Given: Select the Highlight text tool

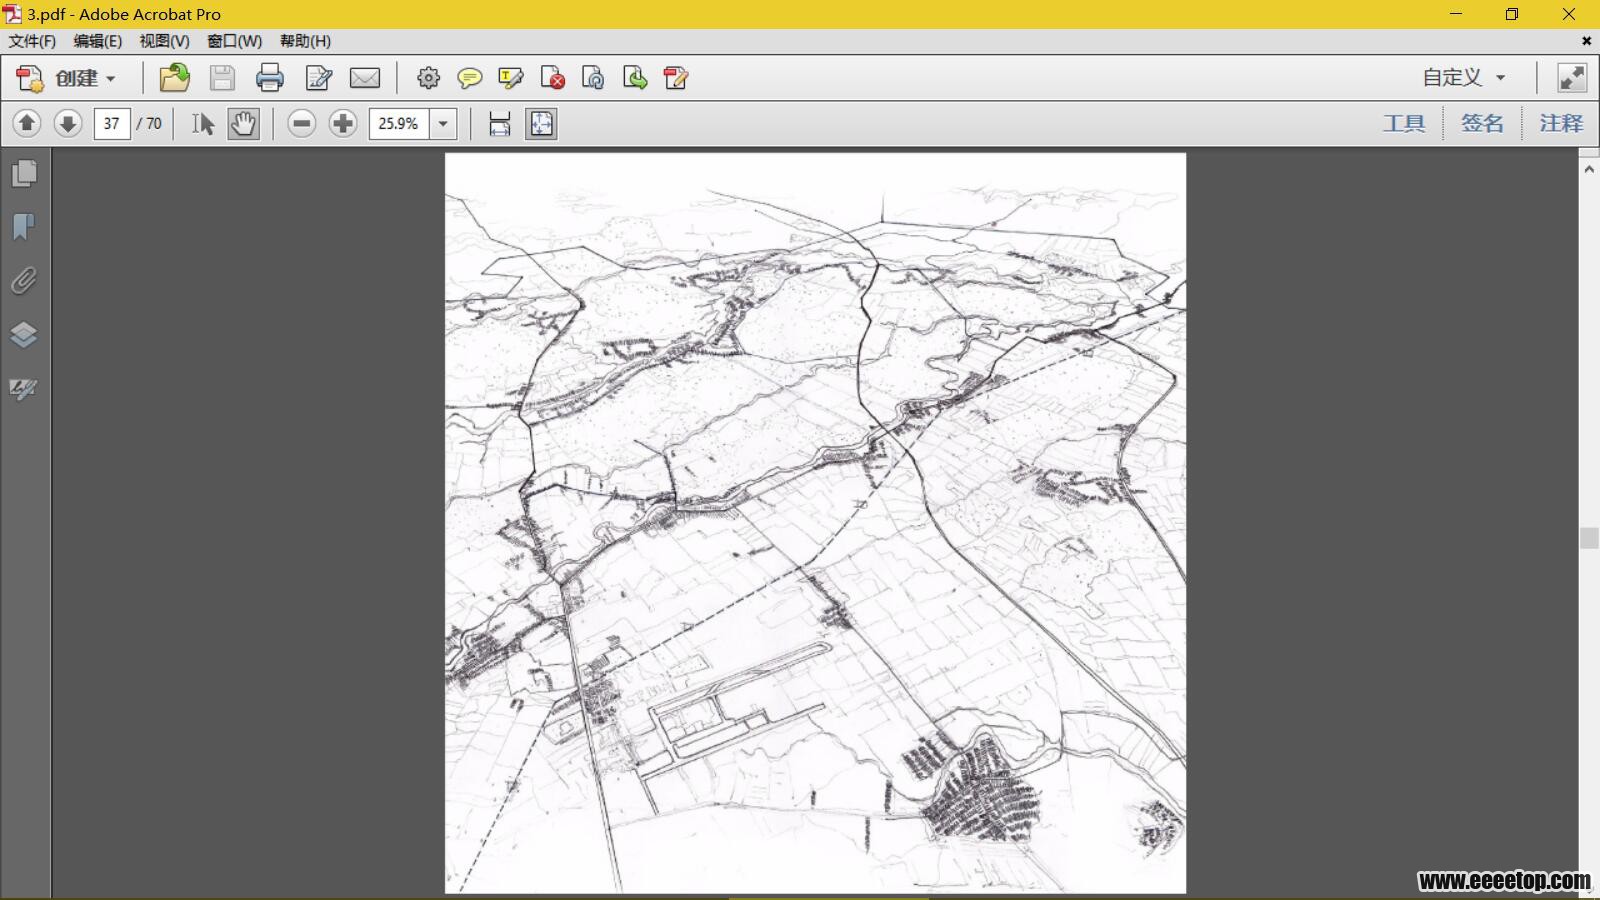Looking at the screenshot, I should (x=510, y=78).
